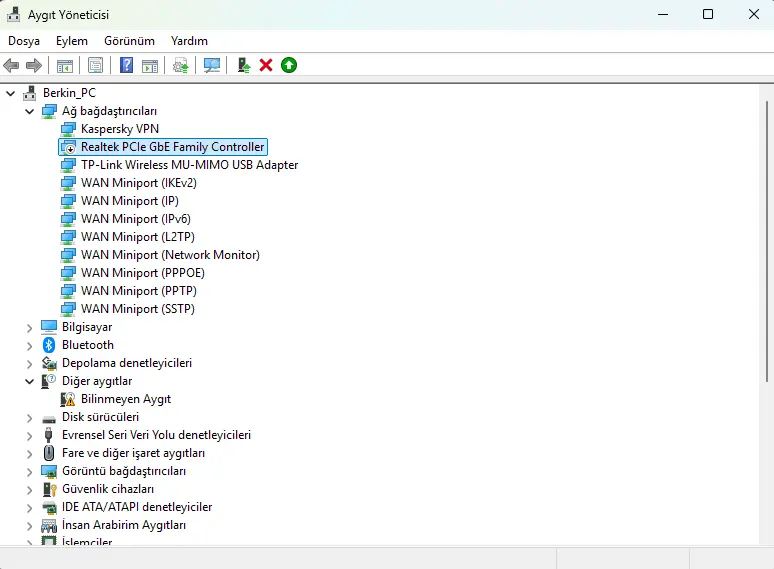Click the show/hide console tree icon
The width and height of the screenshot is (774, 569).
(65, 65)
